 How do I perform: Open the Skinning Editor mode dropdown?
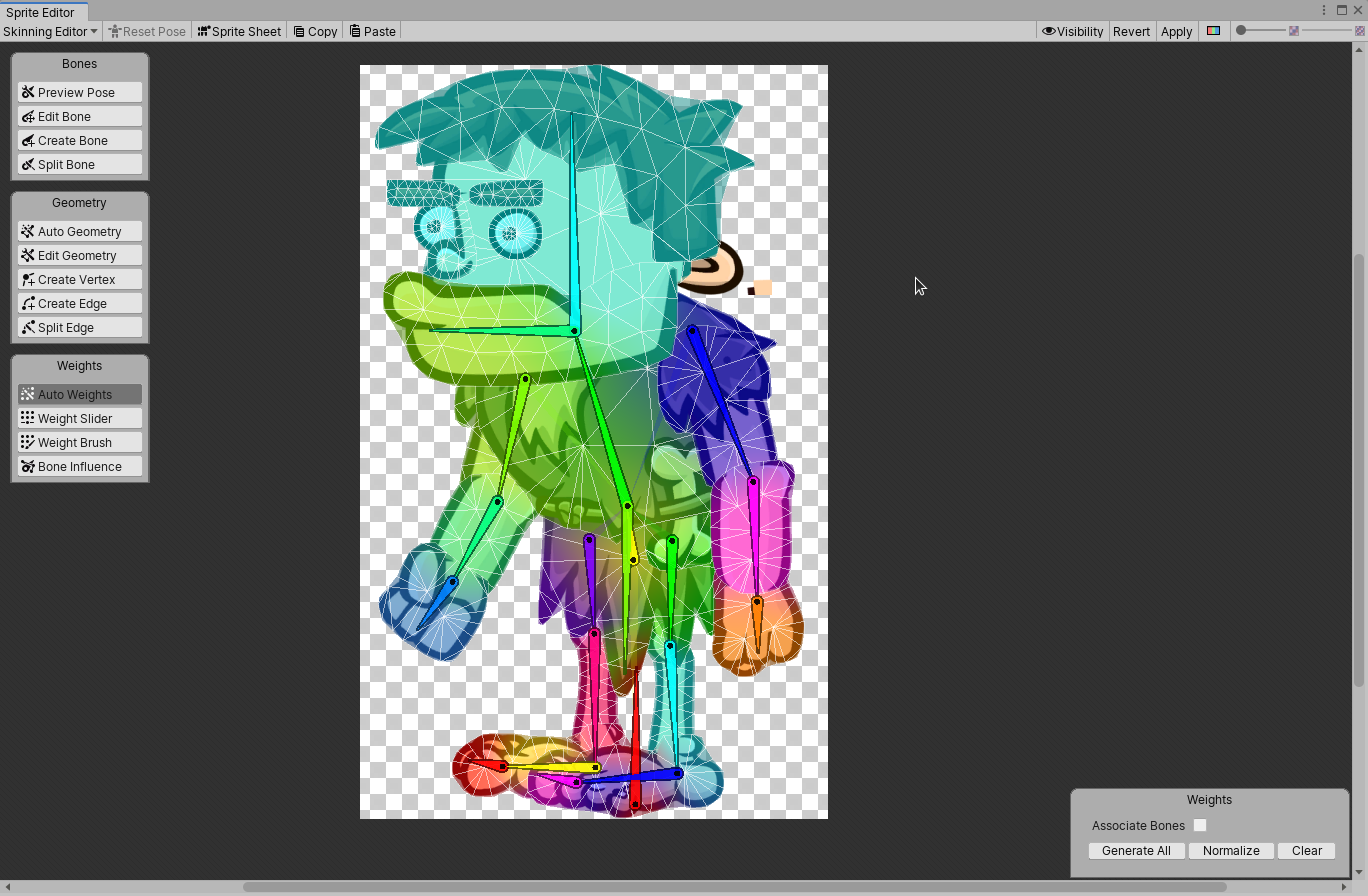pos(50,31)
